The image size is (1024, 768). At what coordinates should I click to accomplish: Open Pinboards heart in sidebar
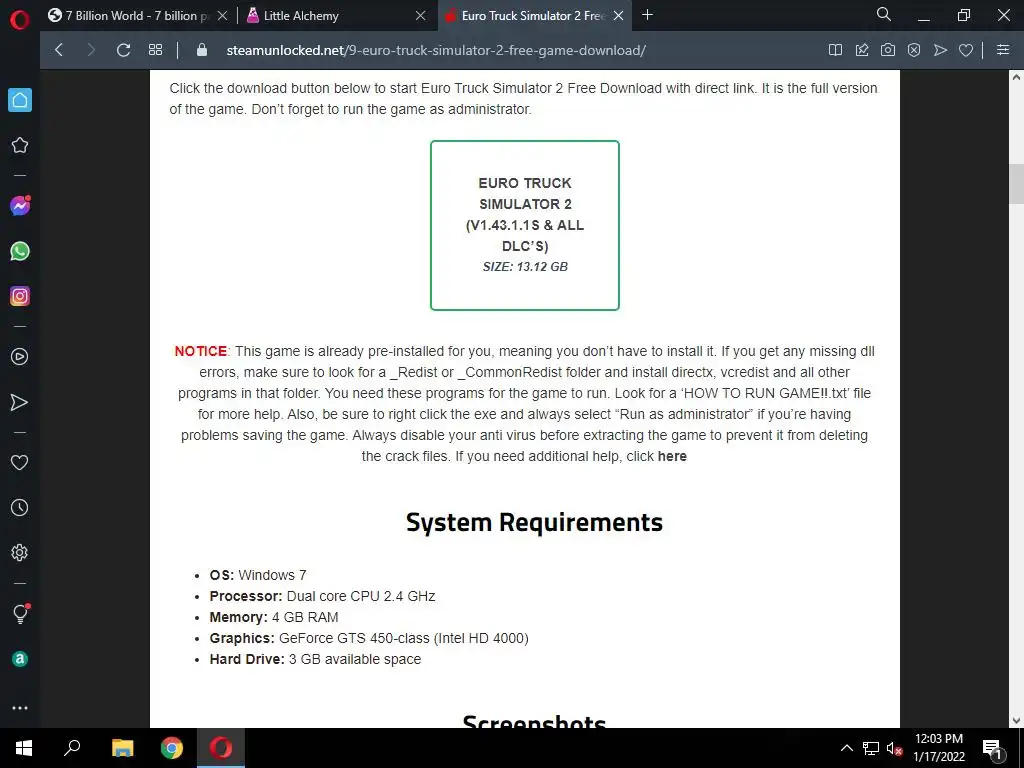pos(20,462)
